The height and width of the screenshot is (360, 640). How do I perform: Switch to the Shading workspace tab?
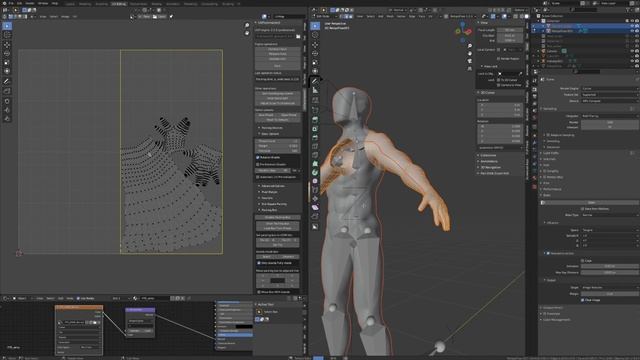click(156, 4)
